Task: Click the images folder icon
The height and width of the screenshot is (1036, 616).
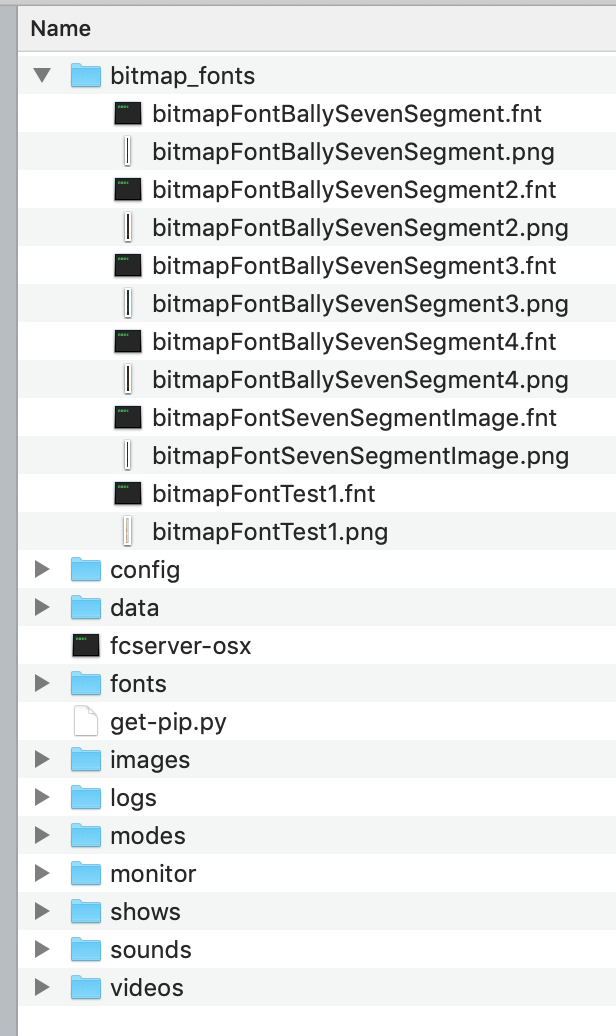Action: coord(86,760)
